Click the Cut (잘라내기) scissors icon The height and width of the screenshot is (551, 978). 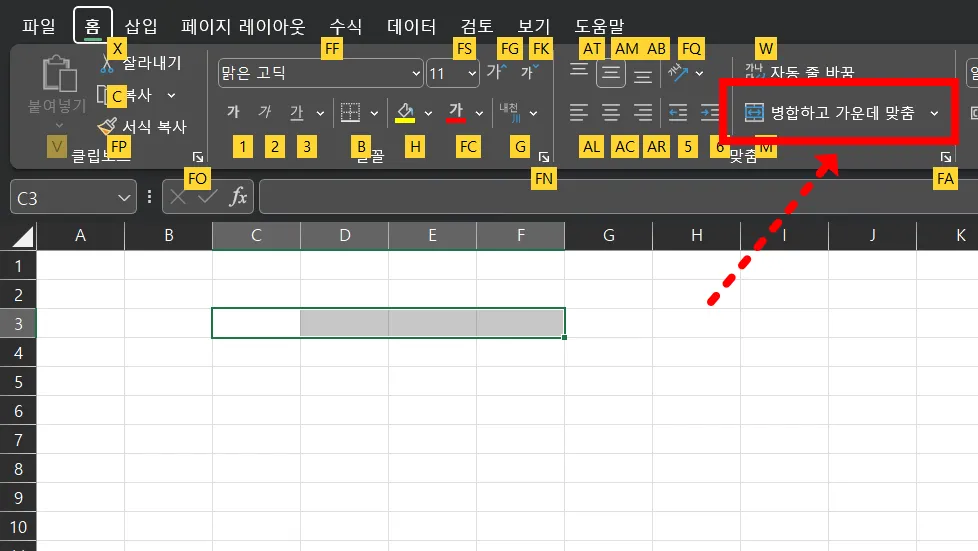[x=107, y=63]
